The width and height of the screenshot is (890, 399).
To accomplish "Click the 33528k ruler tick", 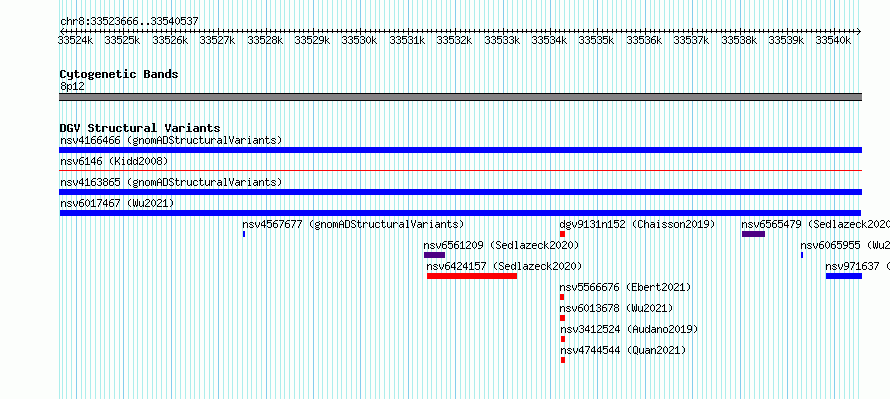I will (266, 40).
